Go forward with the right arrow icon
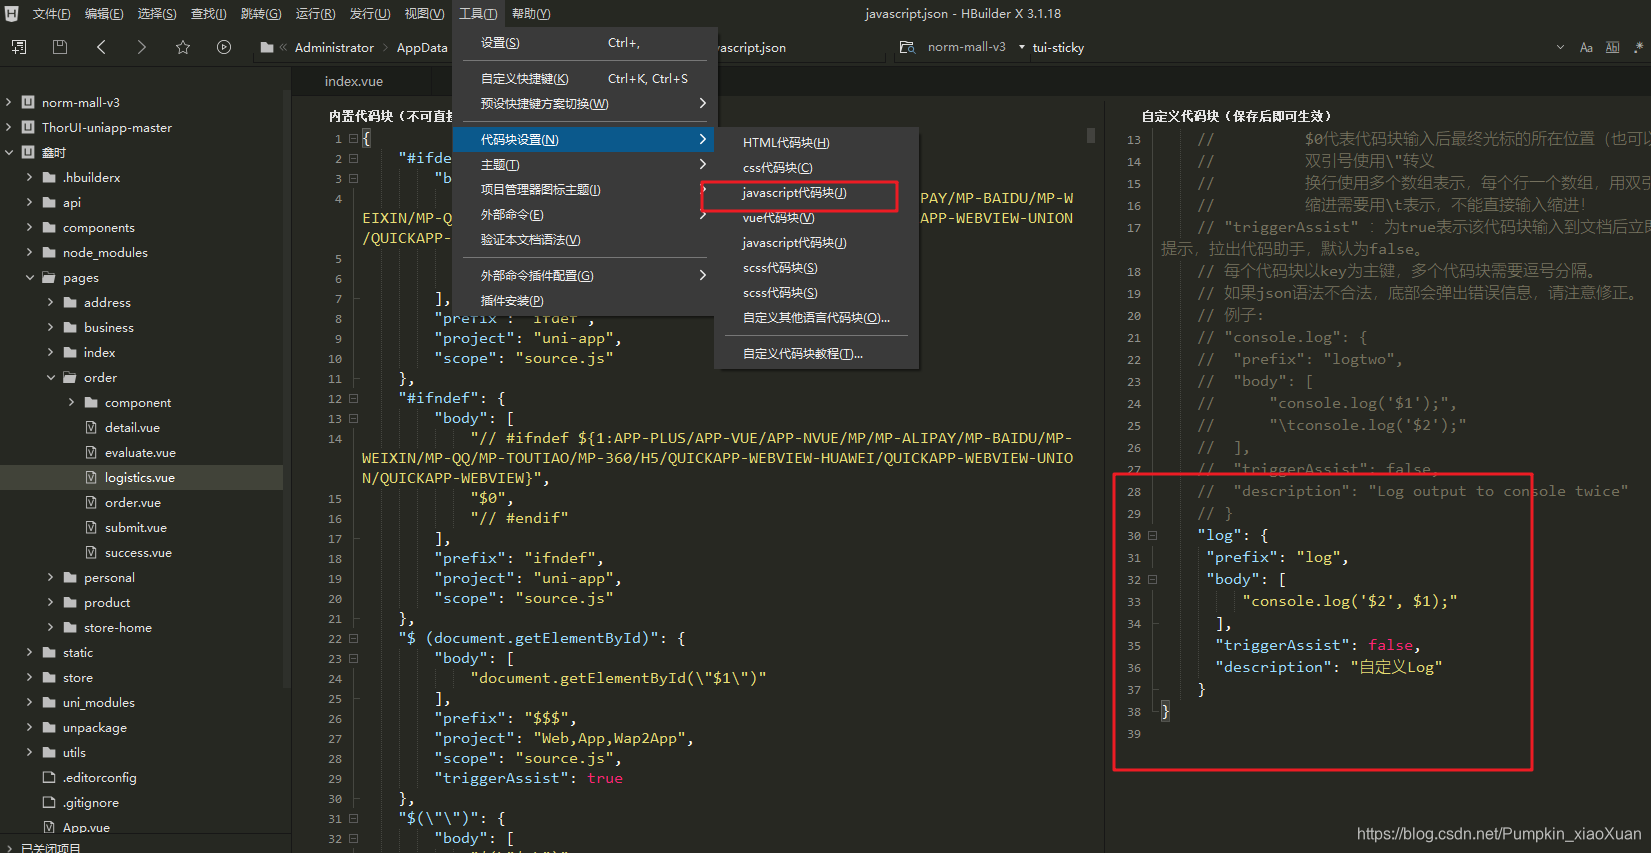The height and width of the screenshot is (853, 1651). click(x=141, y=47)
